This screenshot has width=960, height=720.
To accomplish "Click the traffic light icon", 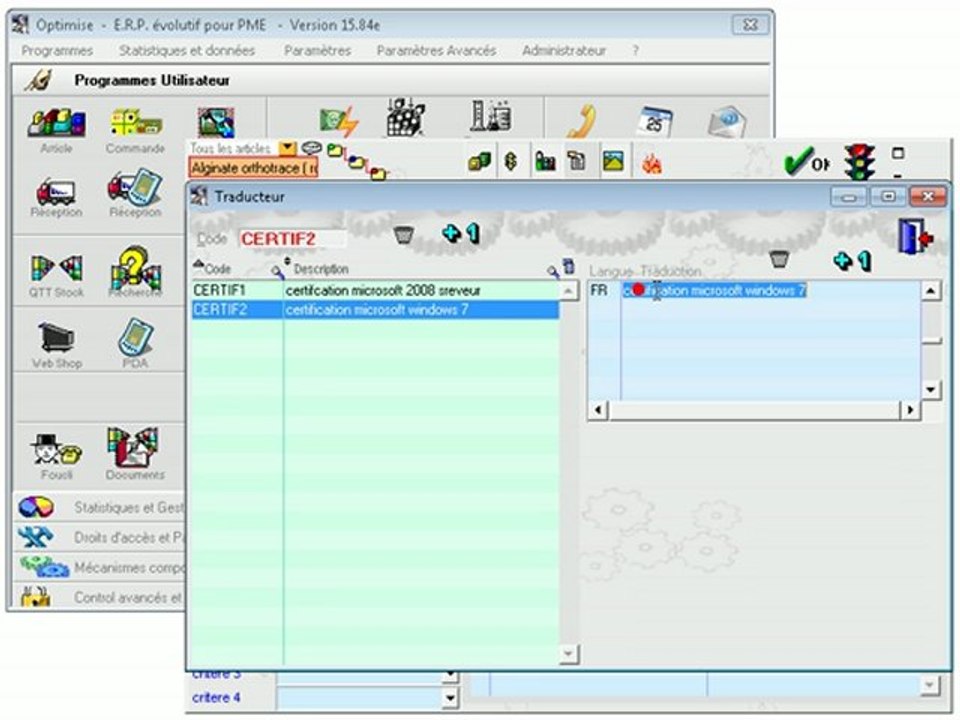I will click(x=859, y=162).
